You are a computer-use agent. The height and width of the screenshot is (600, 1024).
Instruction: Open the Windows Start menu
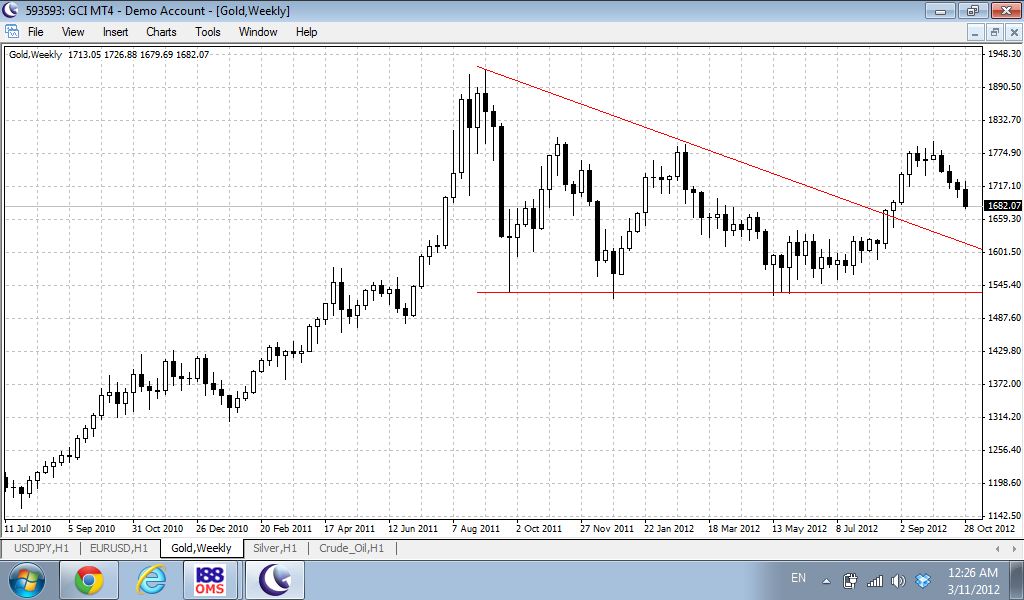coord(25,579)
